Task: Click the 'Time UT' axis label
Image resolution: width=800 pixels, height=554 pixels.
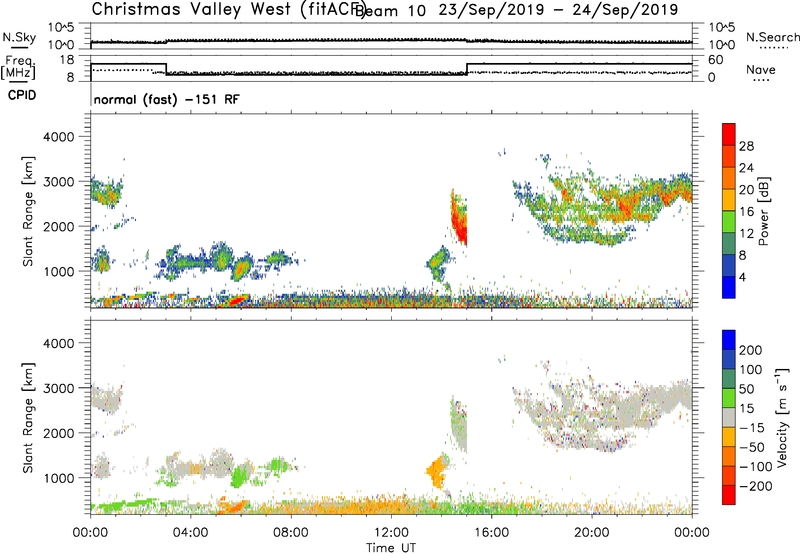Action: point(391,548)
